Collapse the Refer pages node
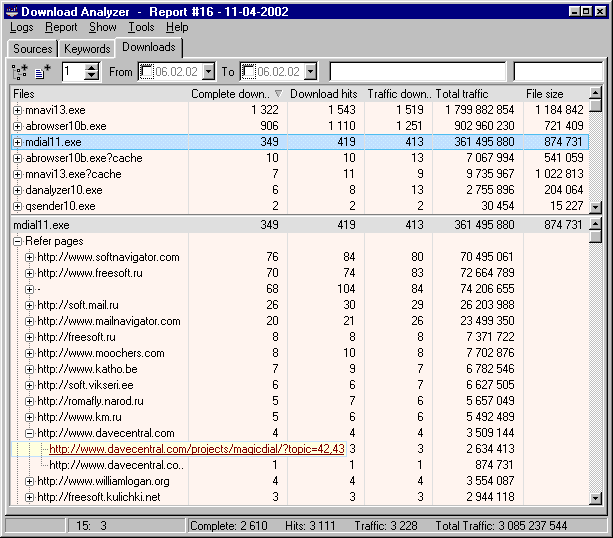 [x=17, y=241]
